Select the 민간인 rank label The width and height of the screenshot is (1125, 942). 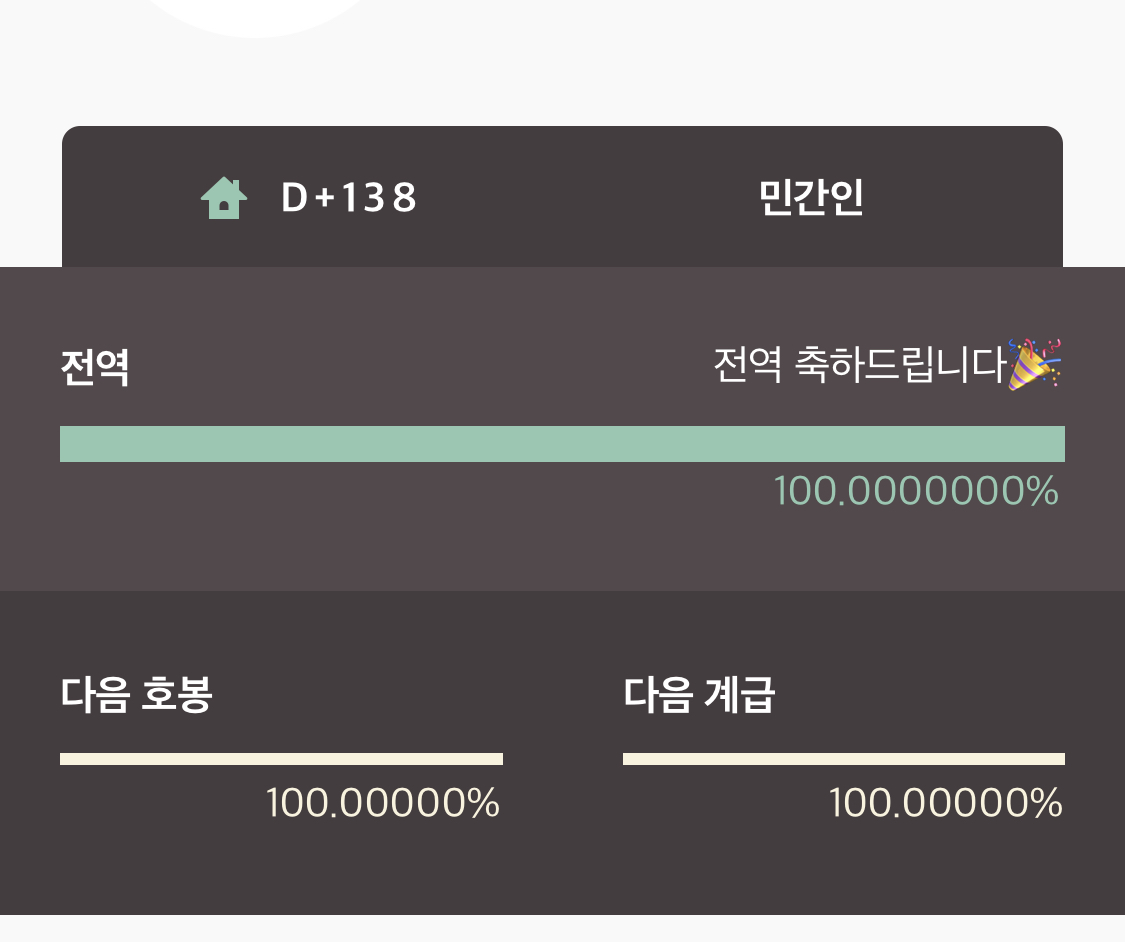(x=810, y=198)
